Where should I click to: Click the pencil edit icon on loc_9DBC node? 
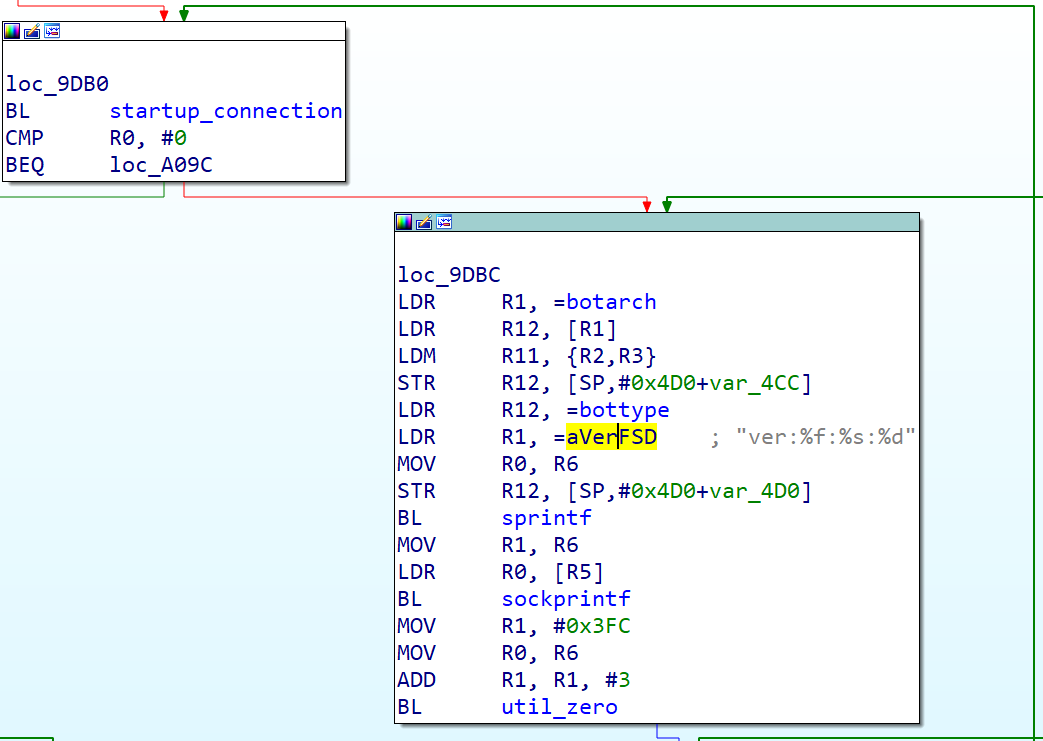point(424,222)
